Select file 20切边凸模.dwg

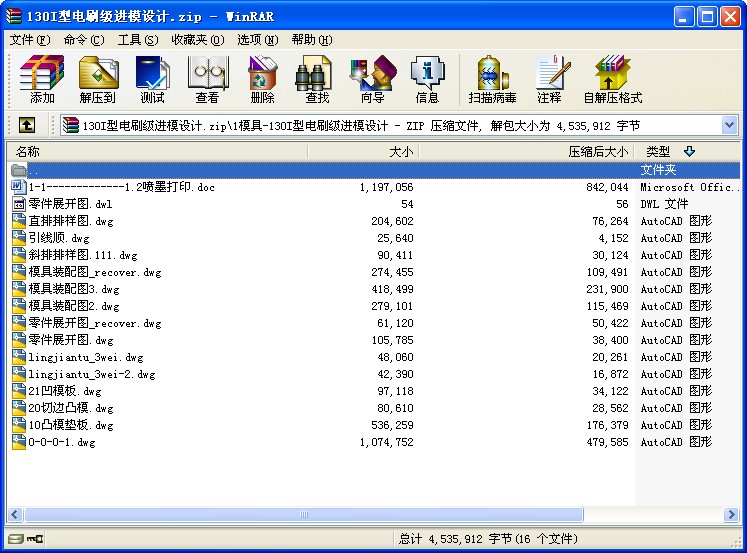71,408
